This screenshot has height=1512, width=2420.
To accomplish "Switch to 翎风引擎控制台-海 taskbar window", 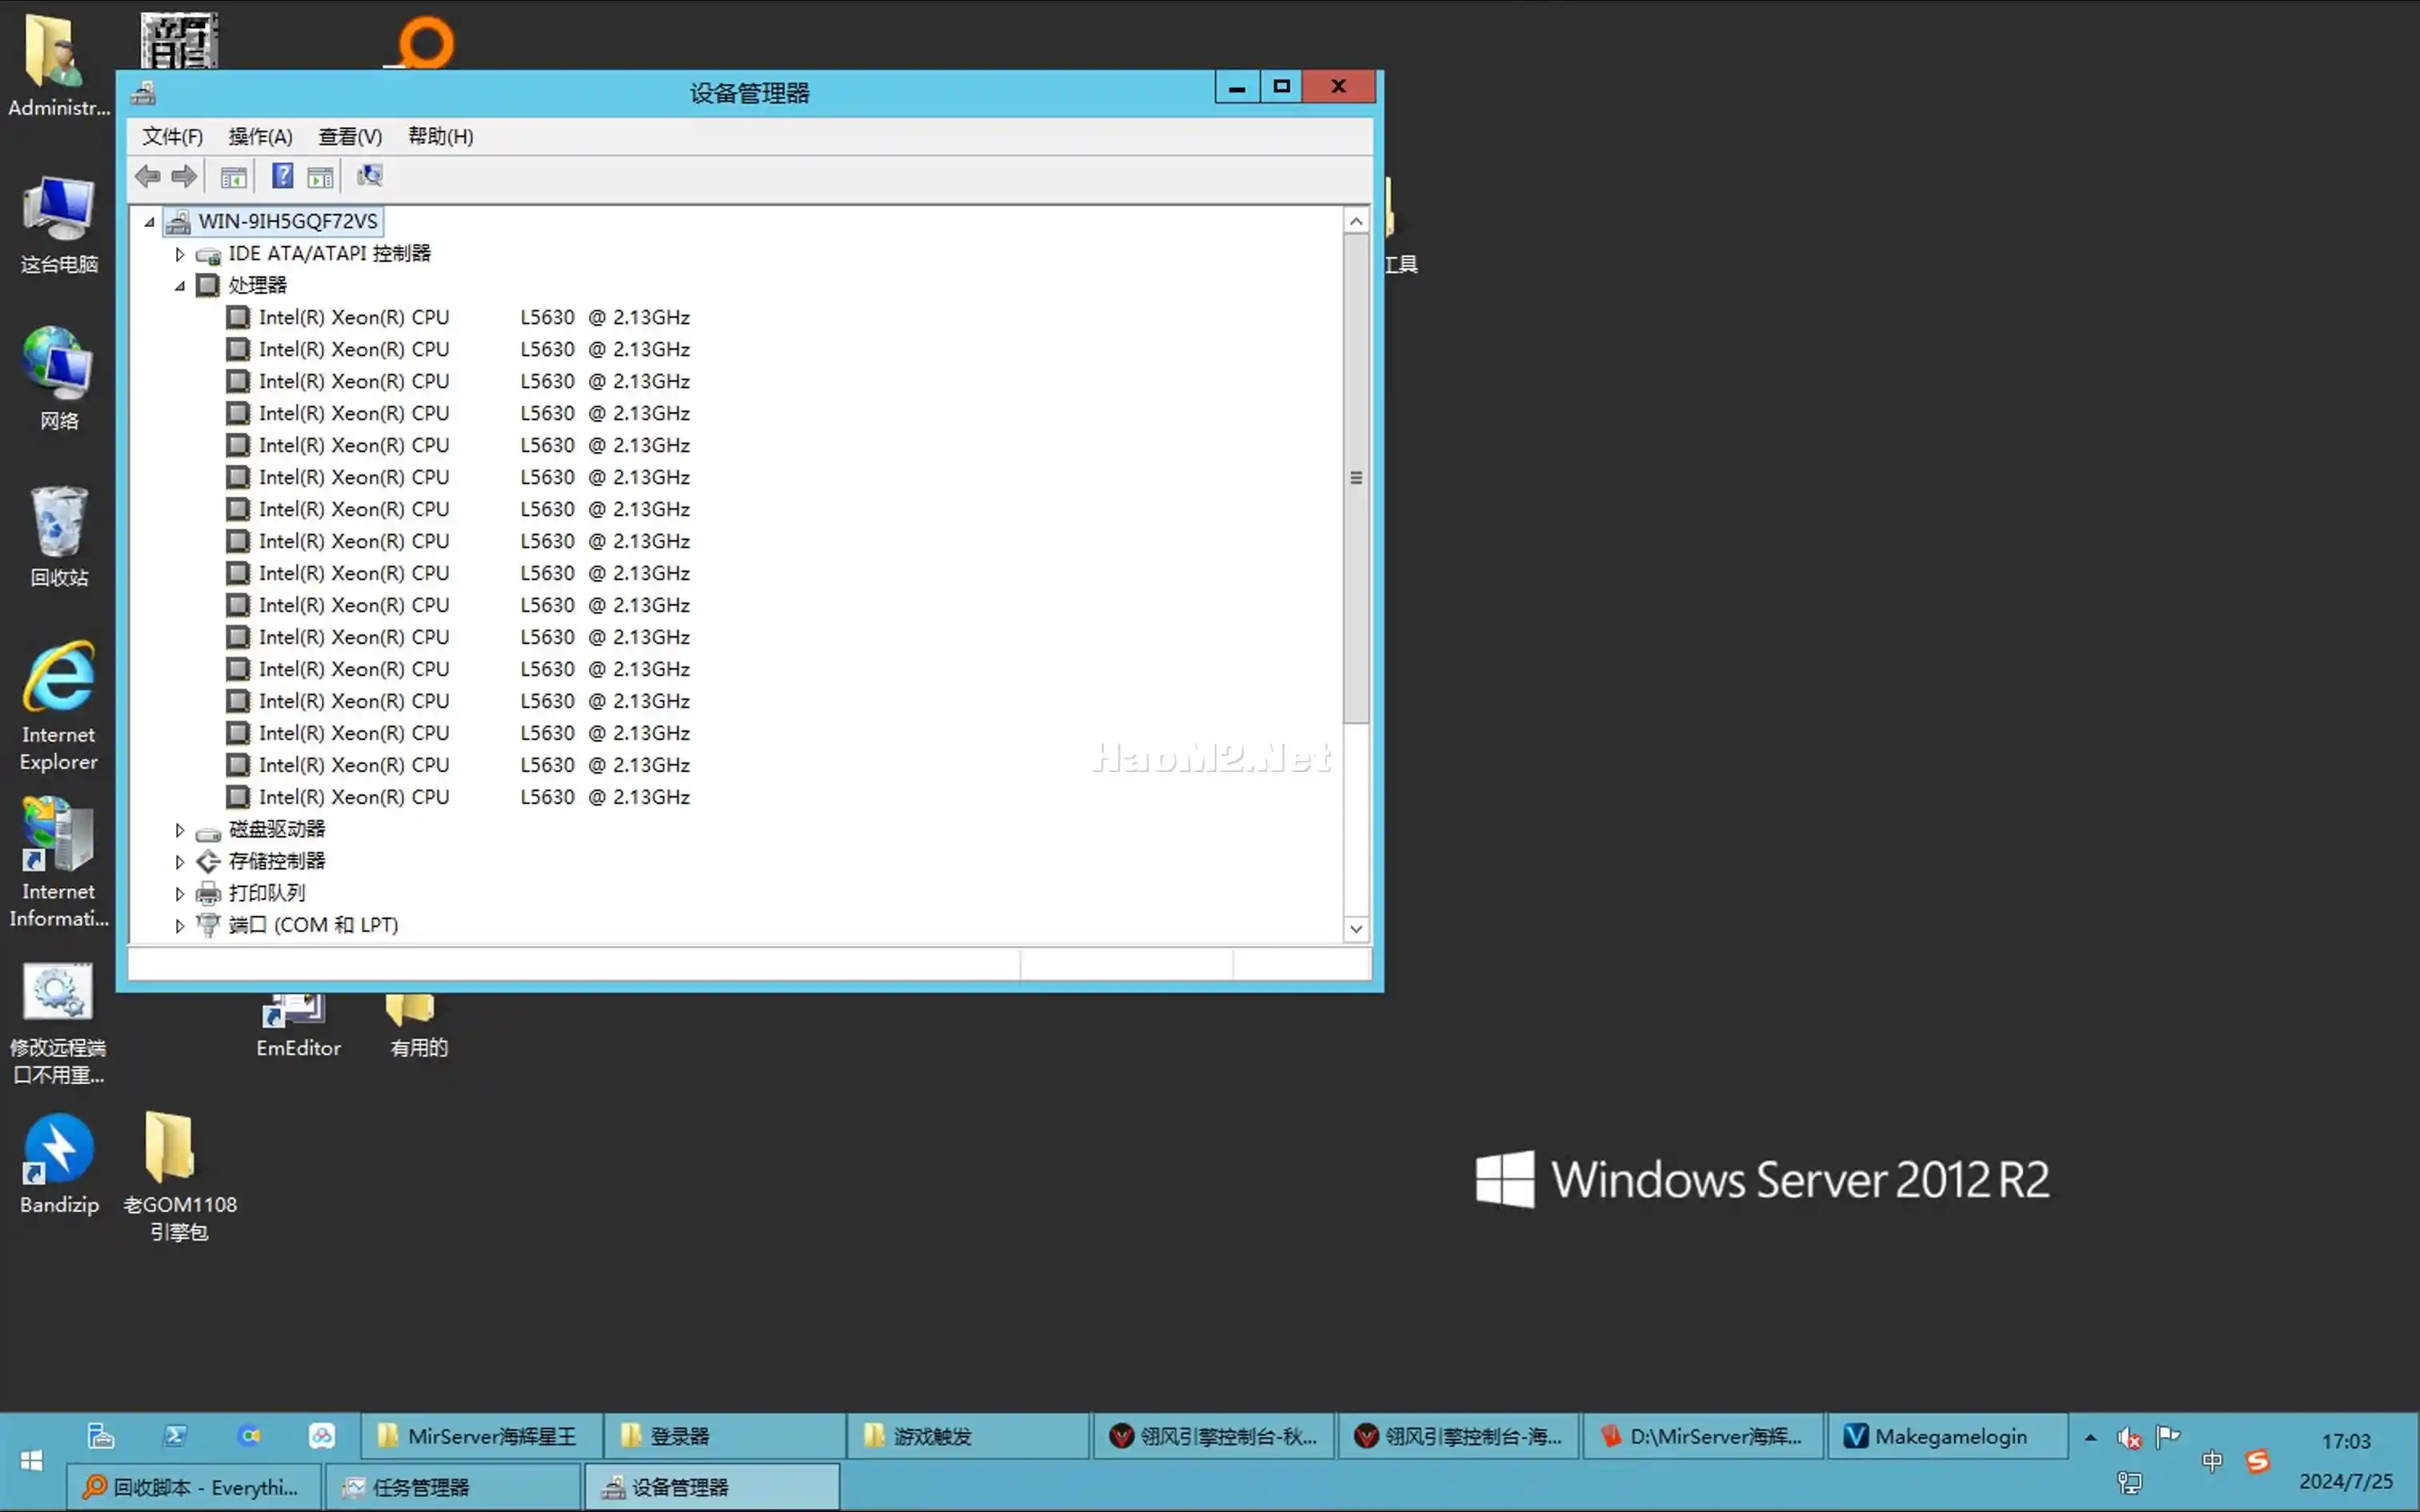I will coord(1458,1436).
